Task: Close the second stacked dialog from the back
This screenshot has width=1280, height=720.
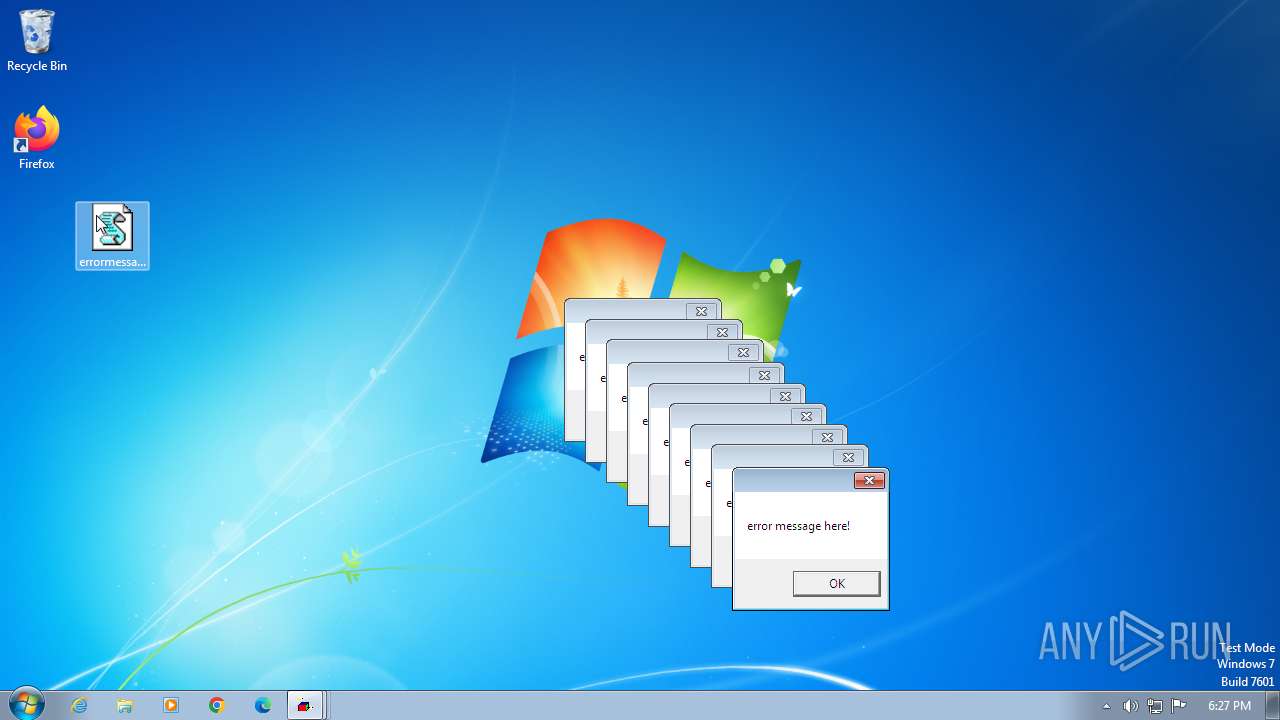Action: point(722,332)
